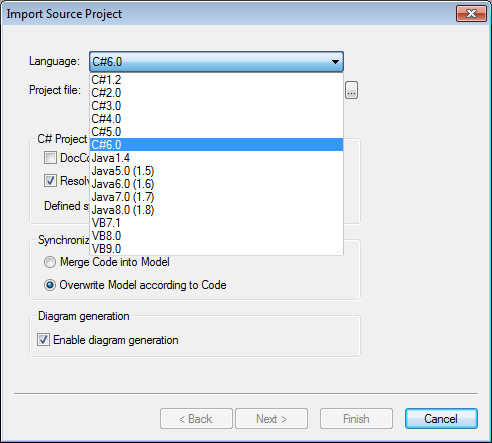Viewport: 492px width, 443px height.
Task: Close the Import Source Project window
Action: point(471,14)
